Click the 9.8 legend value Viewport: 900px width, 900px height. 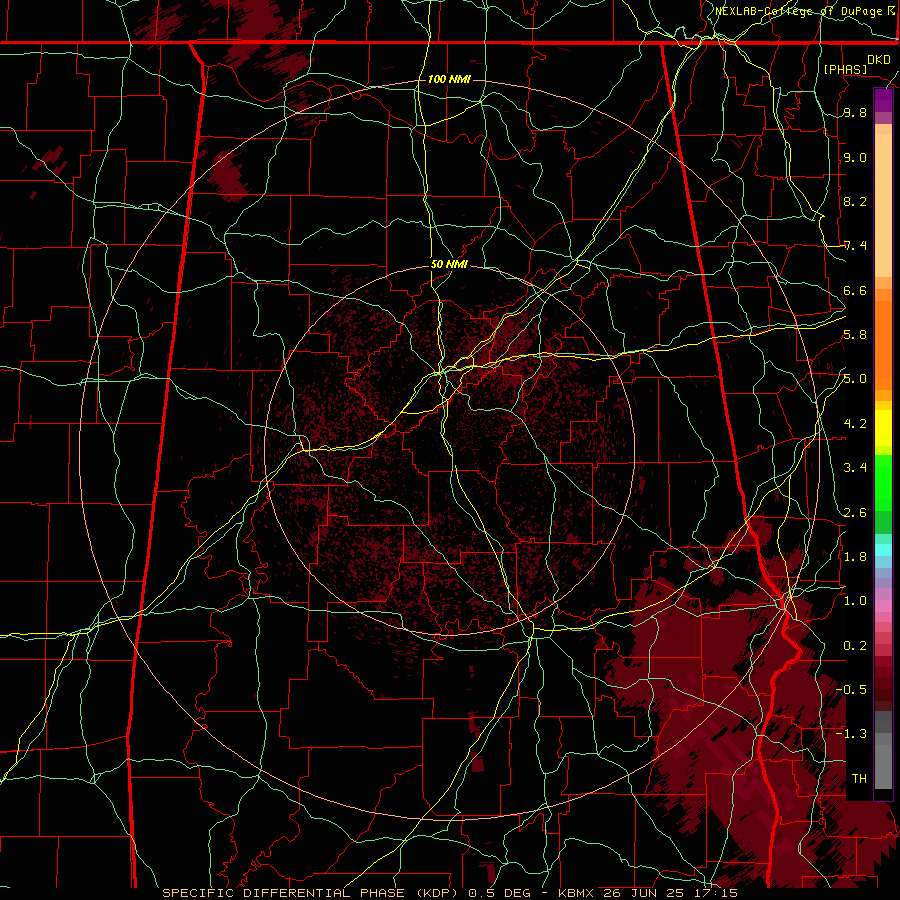tap(855, 113)
